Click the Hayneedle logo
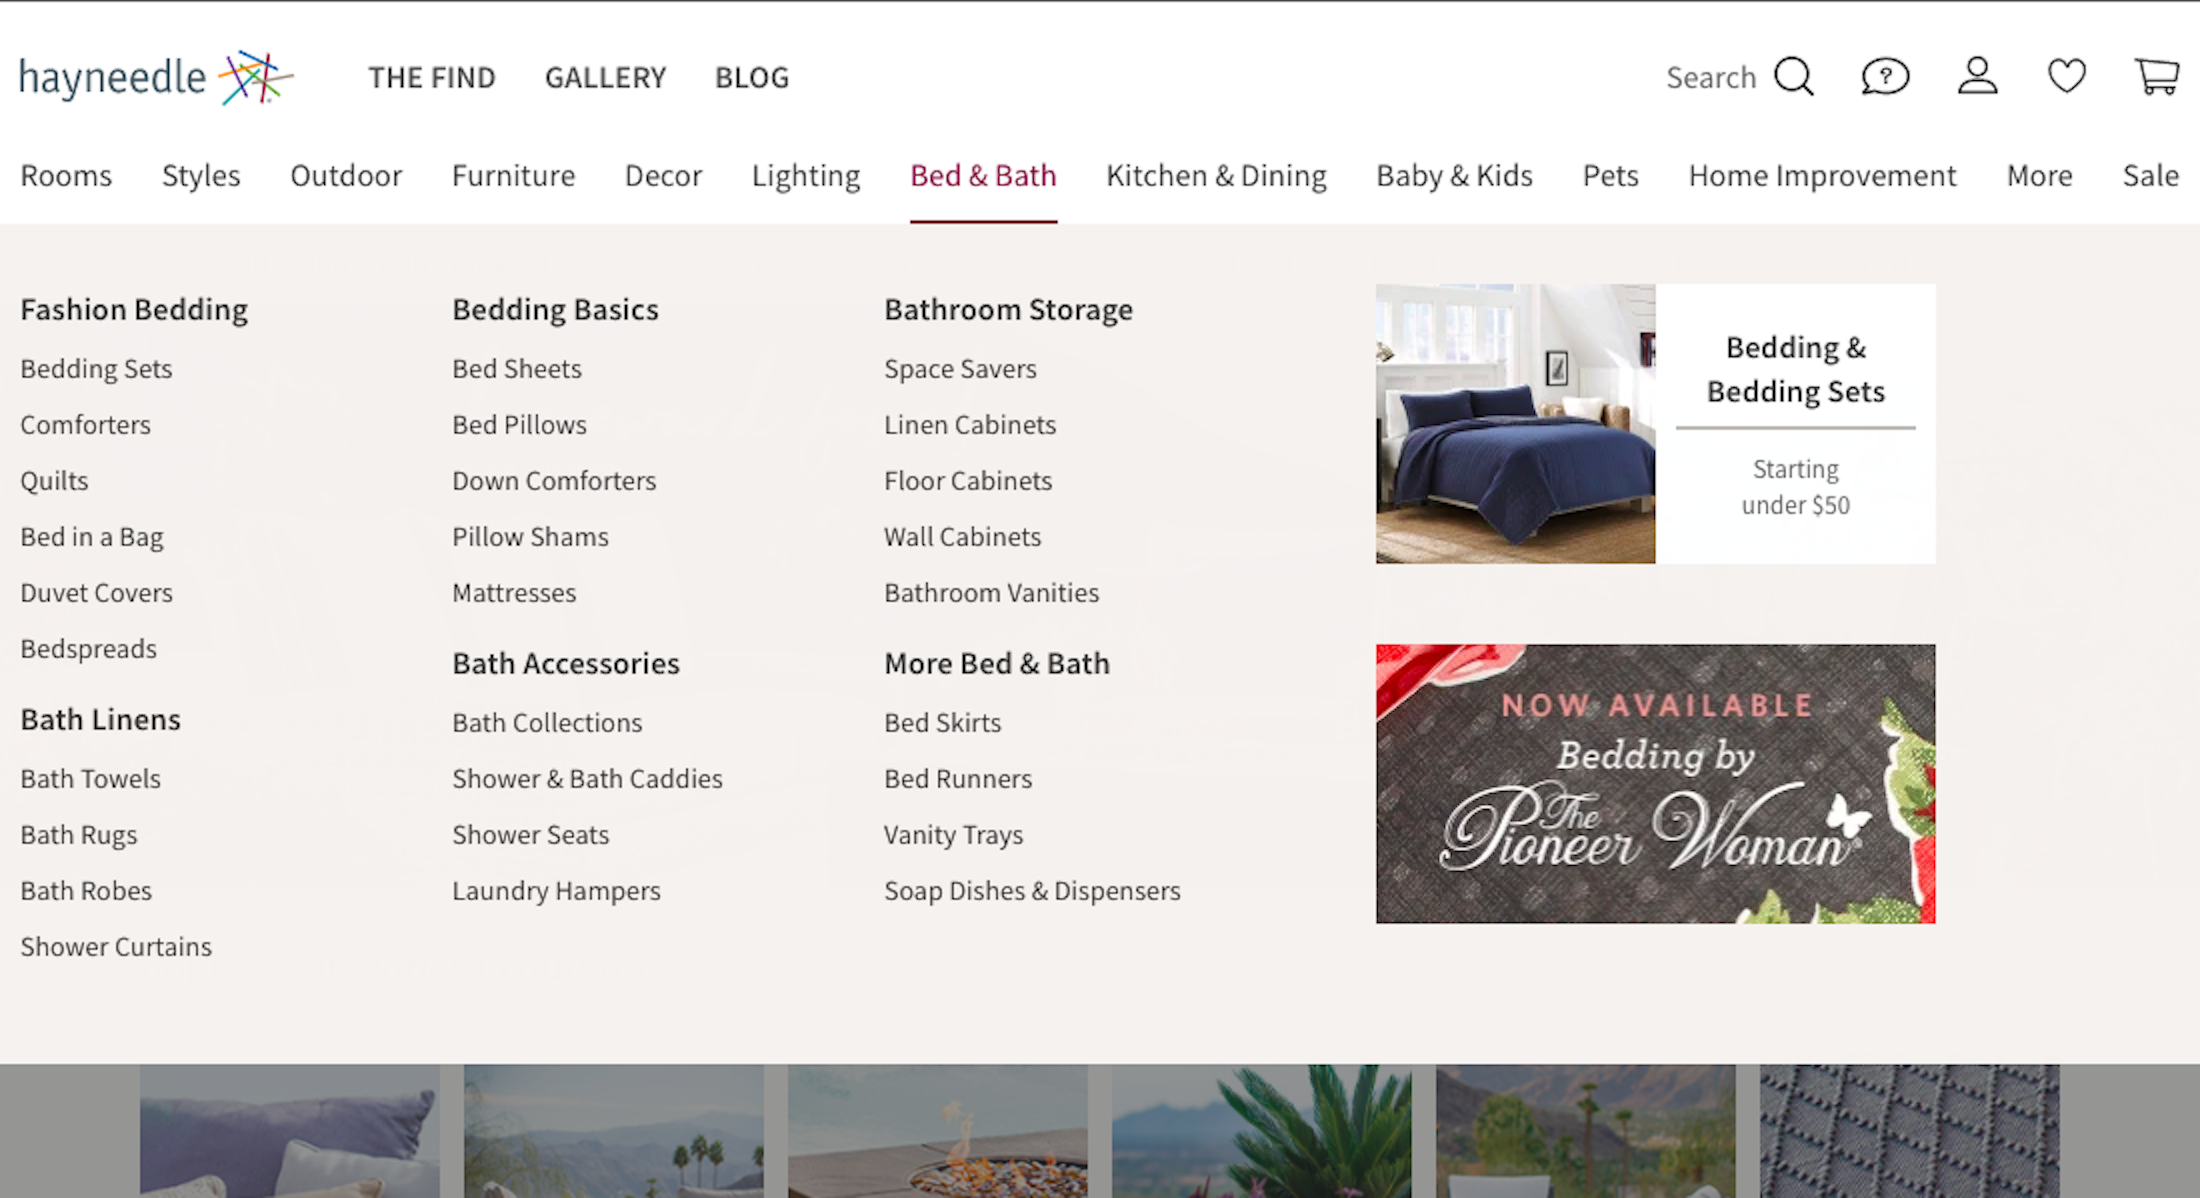This screenshot has width=2200, height=1198. [x=156, y=77]
